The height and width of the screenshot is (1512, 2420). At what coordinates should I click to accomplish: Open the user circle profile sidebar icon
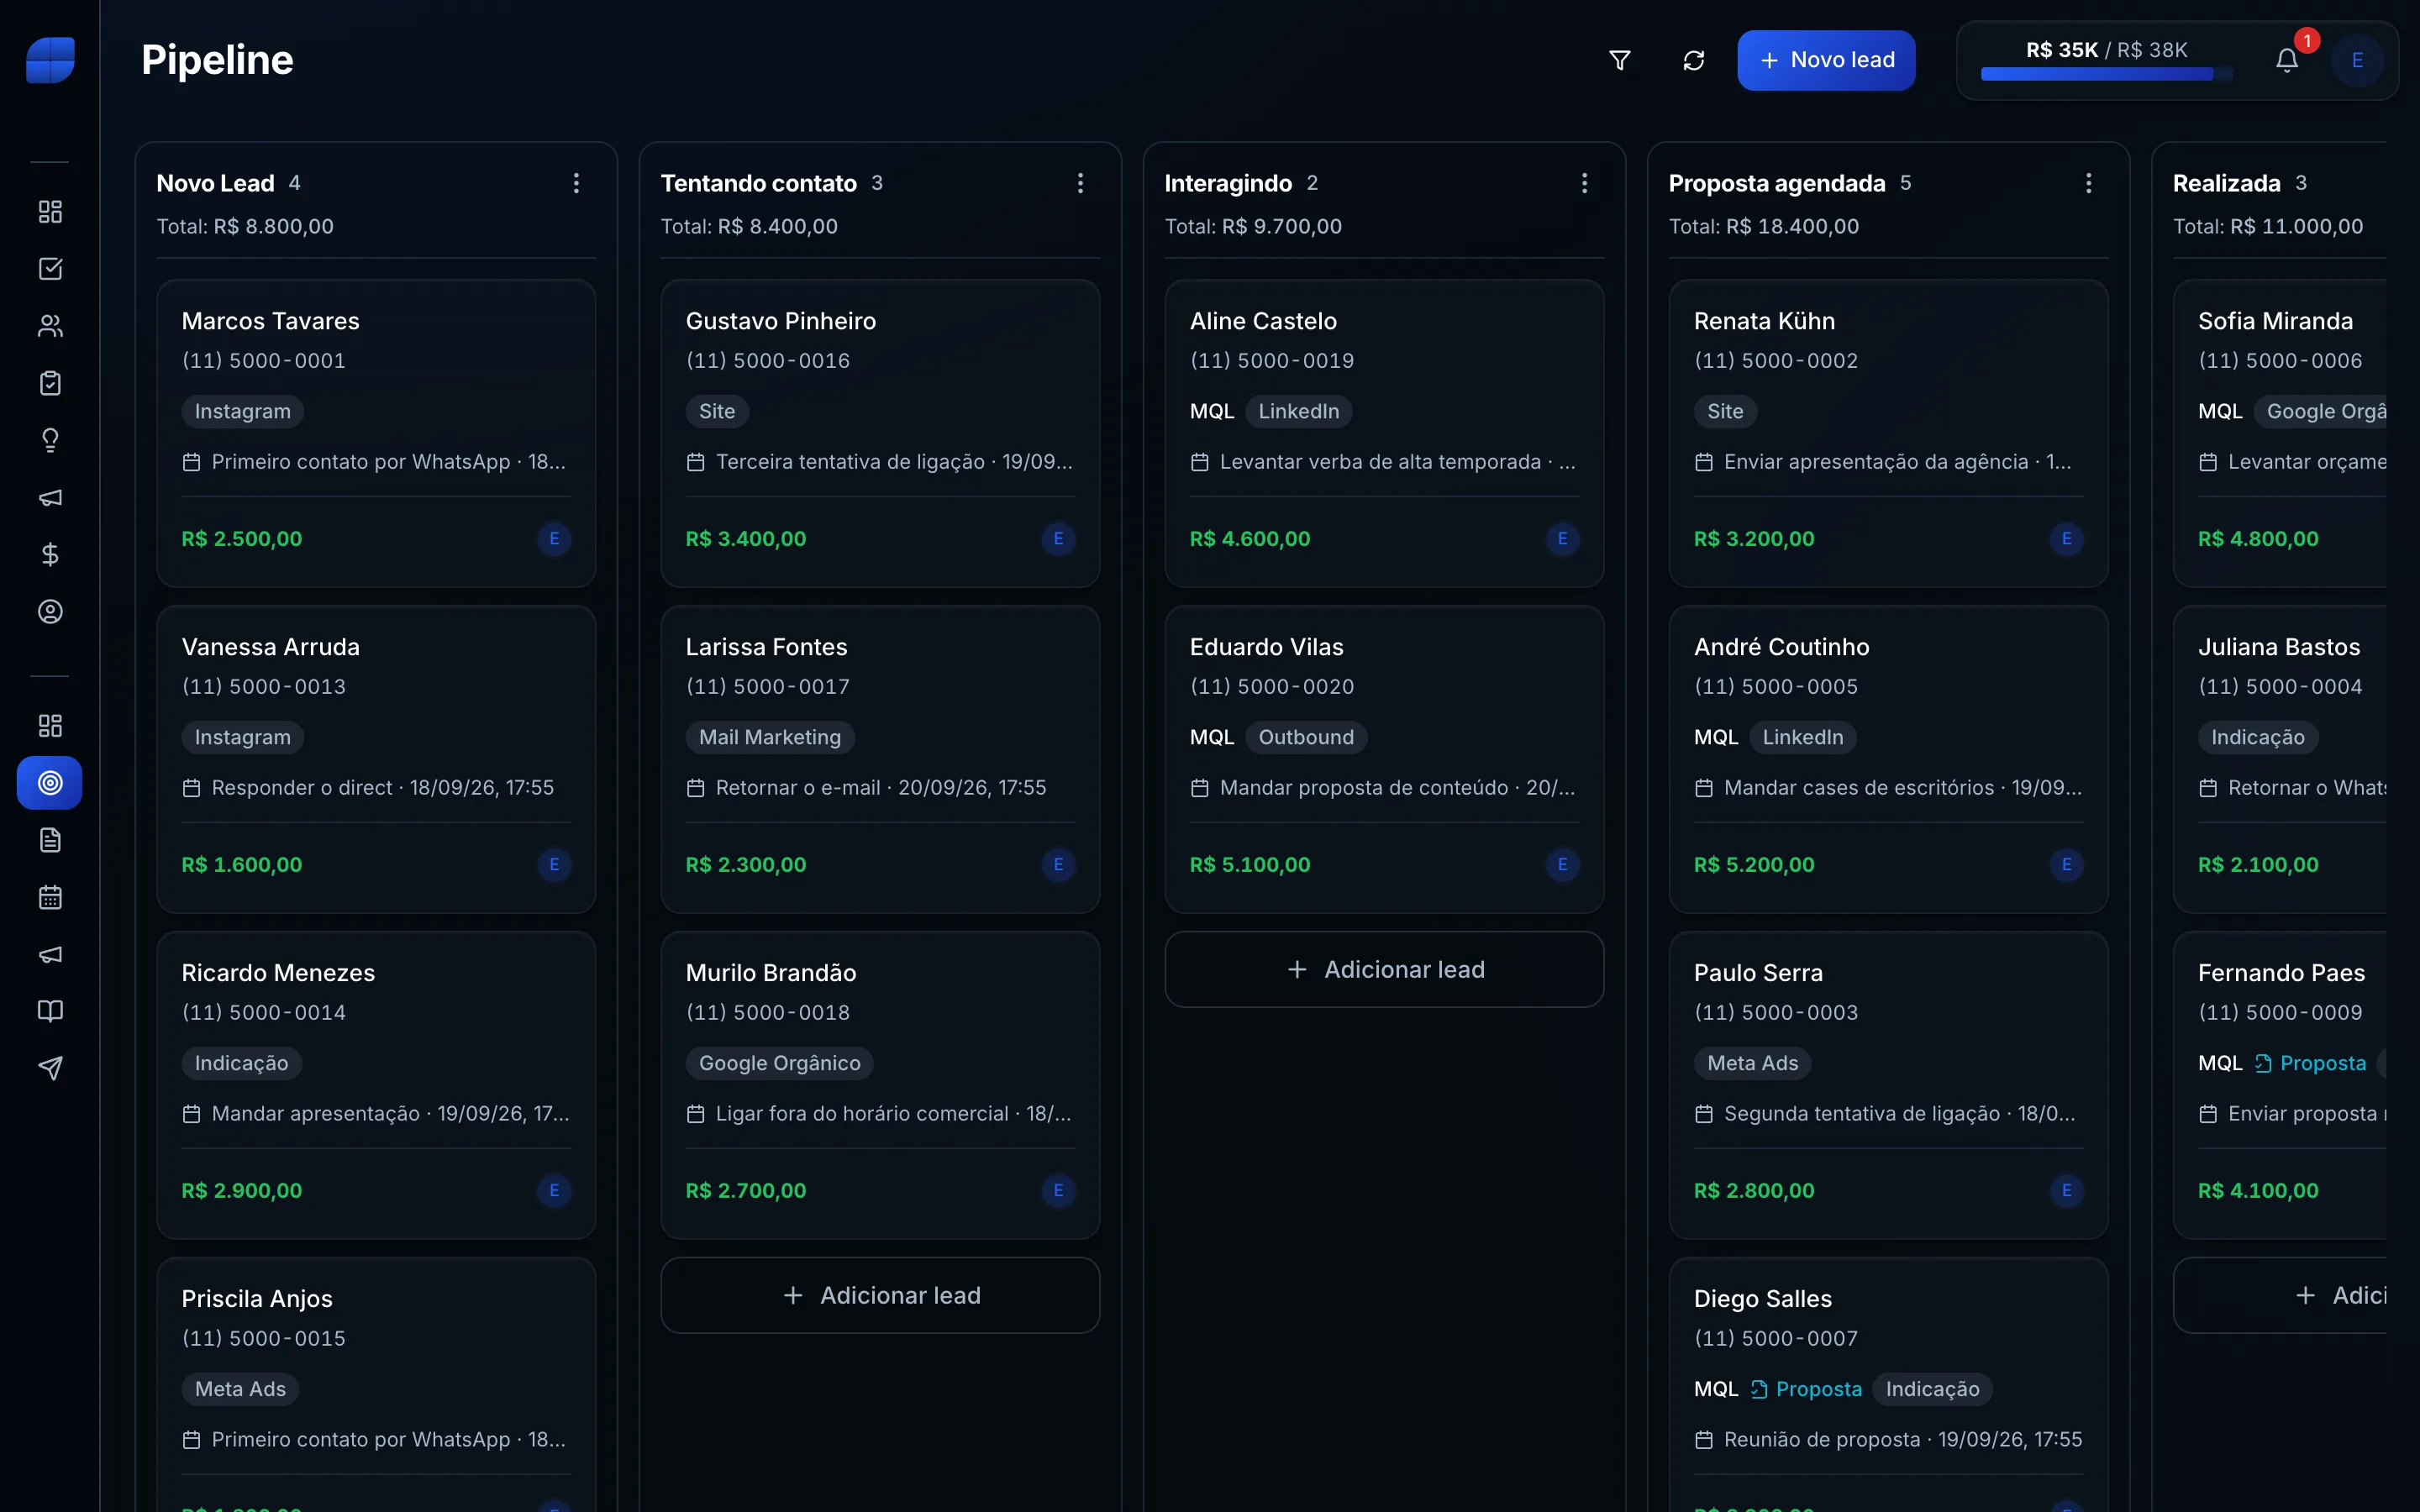[50, 611]
